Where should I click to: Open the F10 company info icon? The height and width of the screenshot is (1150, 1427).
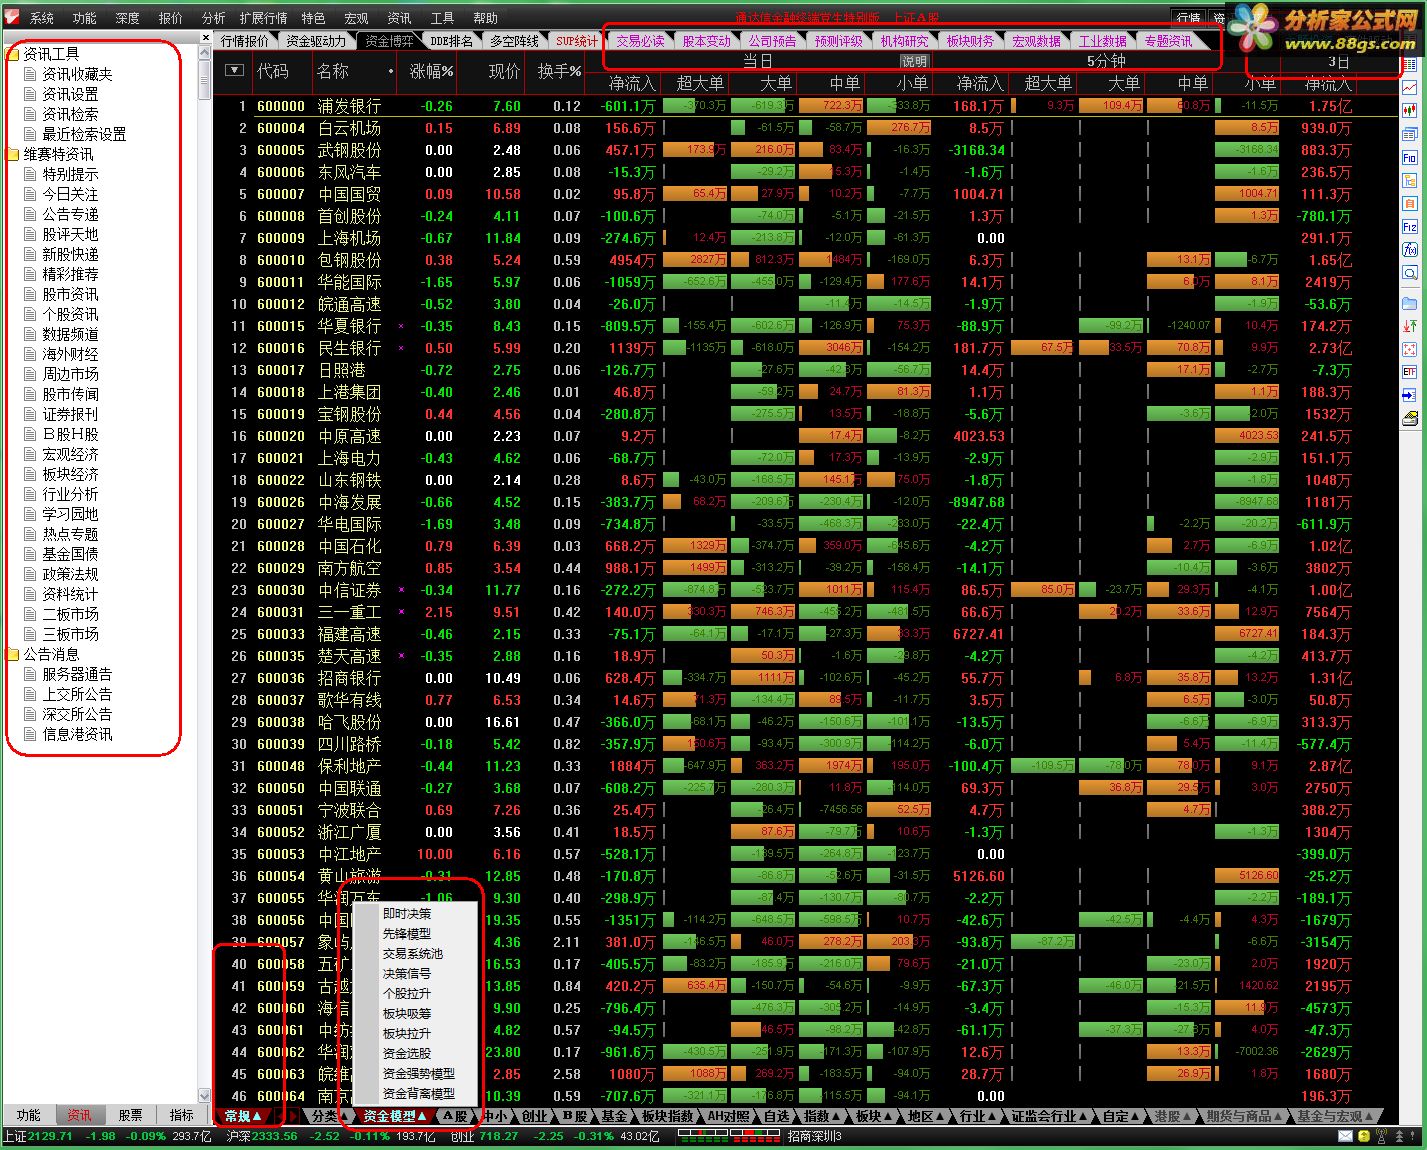click(x=1410, y=157)
